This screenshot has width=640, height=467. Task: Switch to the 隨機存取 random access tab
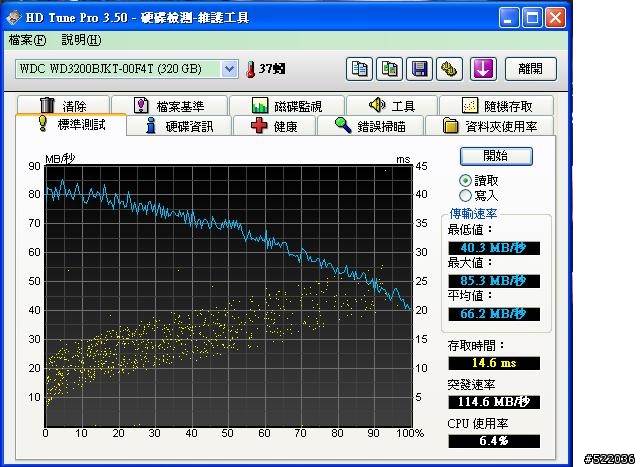[x=496, y=105]
